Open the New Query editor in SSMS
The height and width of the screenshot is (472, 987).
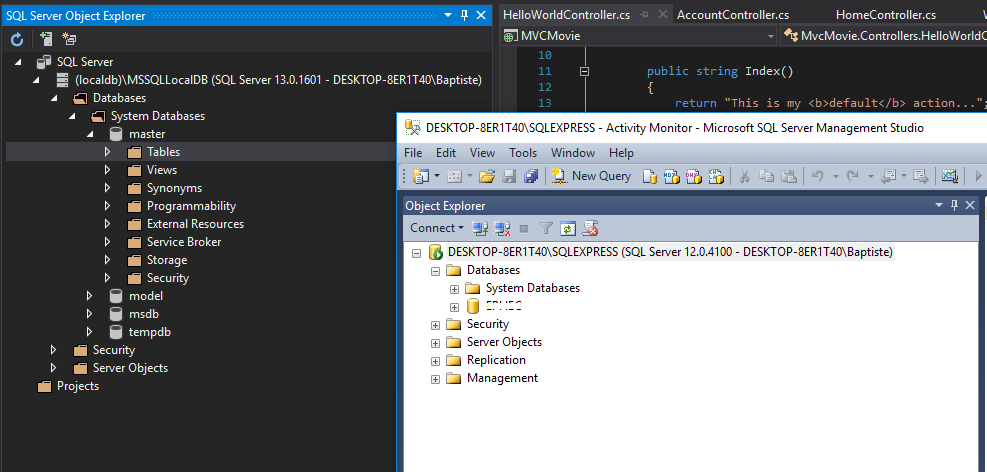pos(591,176)
